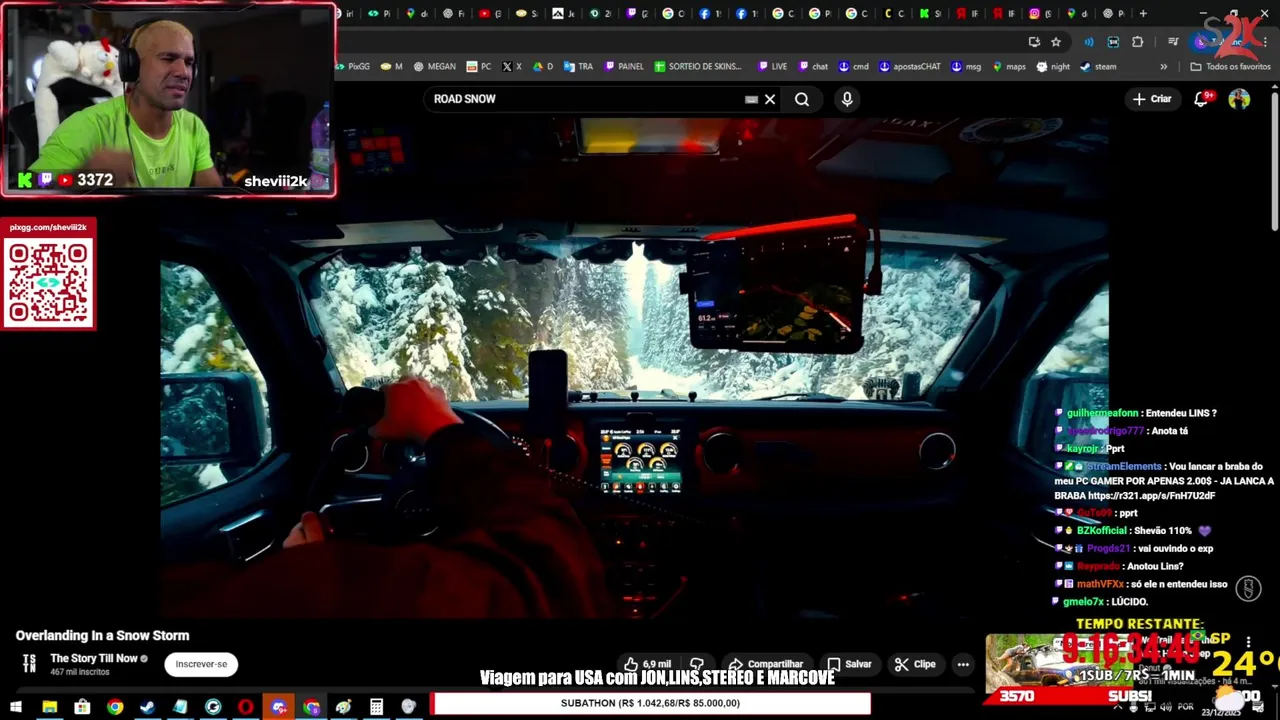This screenshot has height=720, width=1280.
Task: Switch to the Twitch tab
Action: pos(636,14)
